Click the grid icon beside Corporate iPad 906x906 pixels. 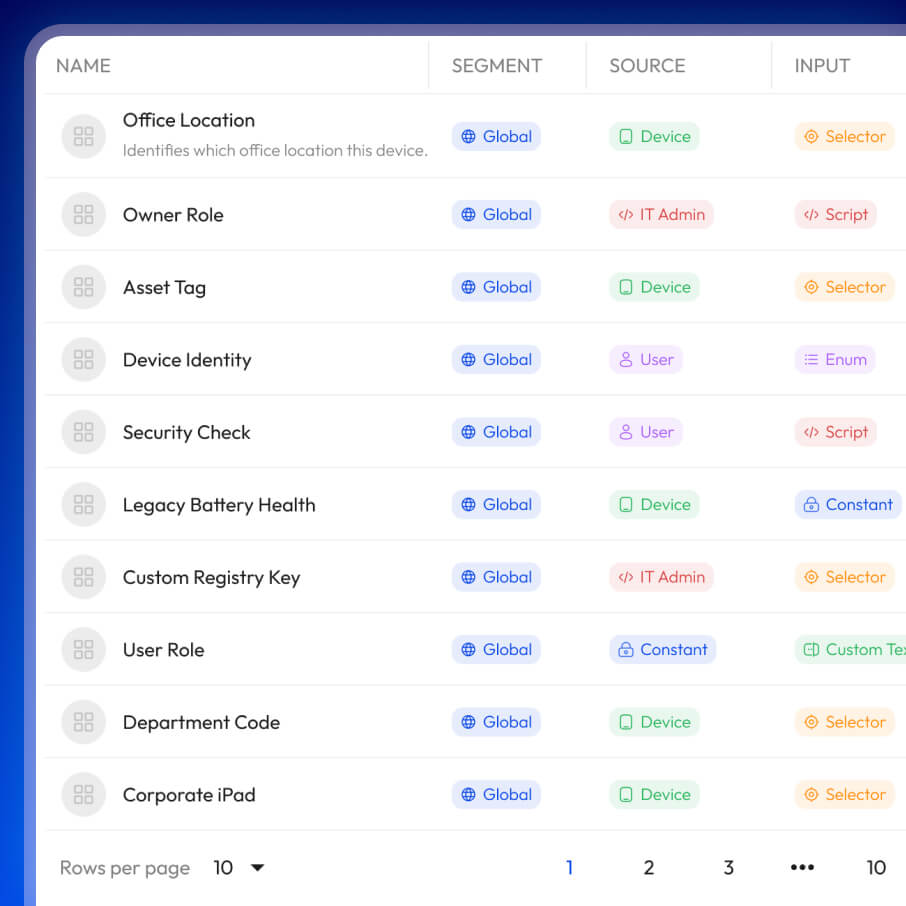click(84, 794)
